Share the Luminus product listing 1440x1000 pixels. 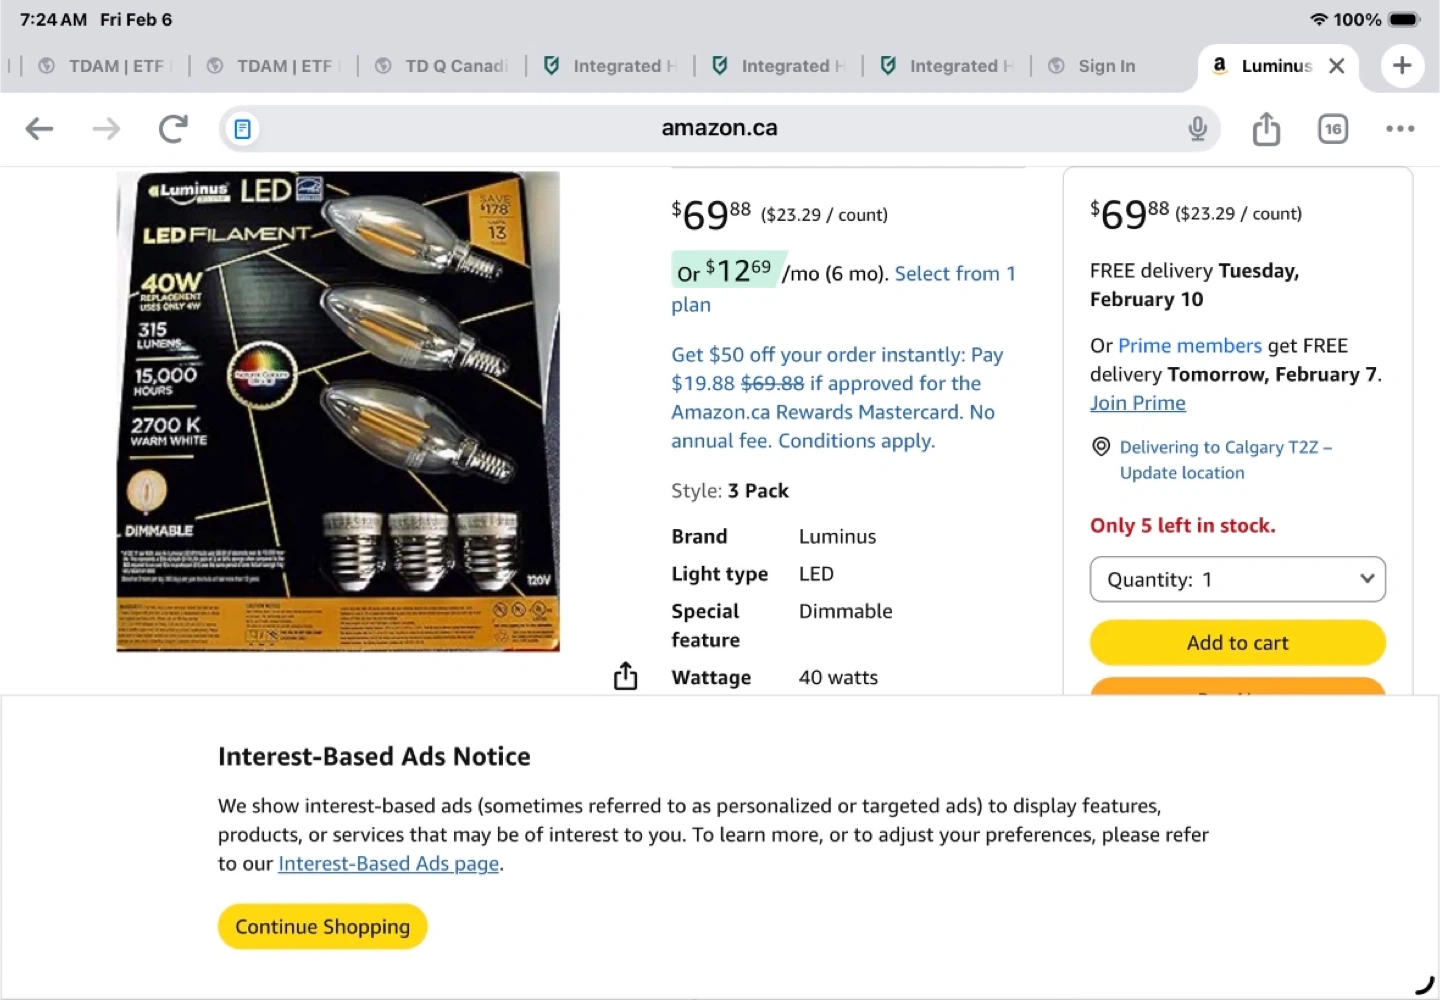click(x=625, y=677)
